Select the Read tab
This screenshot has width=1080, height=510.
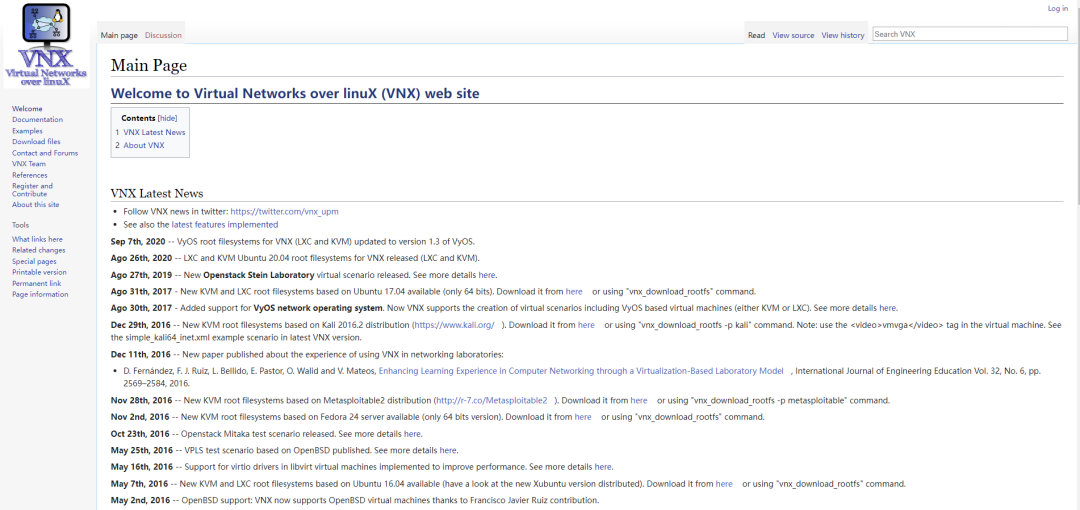tap(756, 35)
